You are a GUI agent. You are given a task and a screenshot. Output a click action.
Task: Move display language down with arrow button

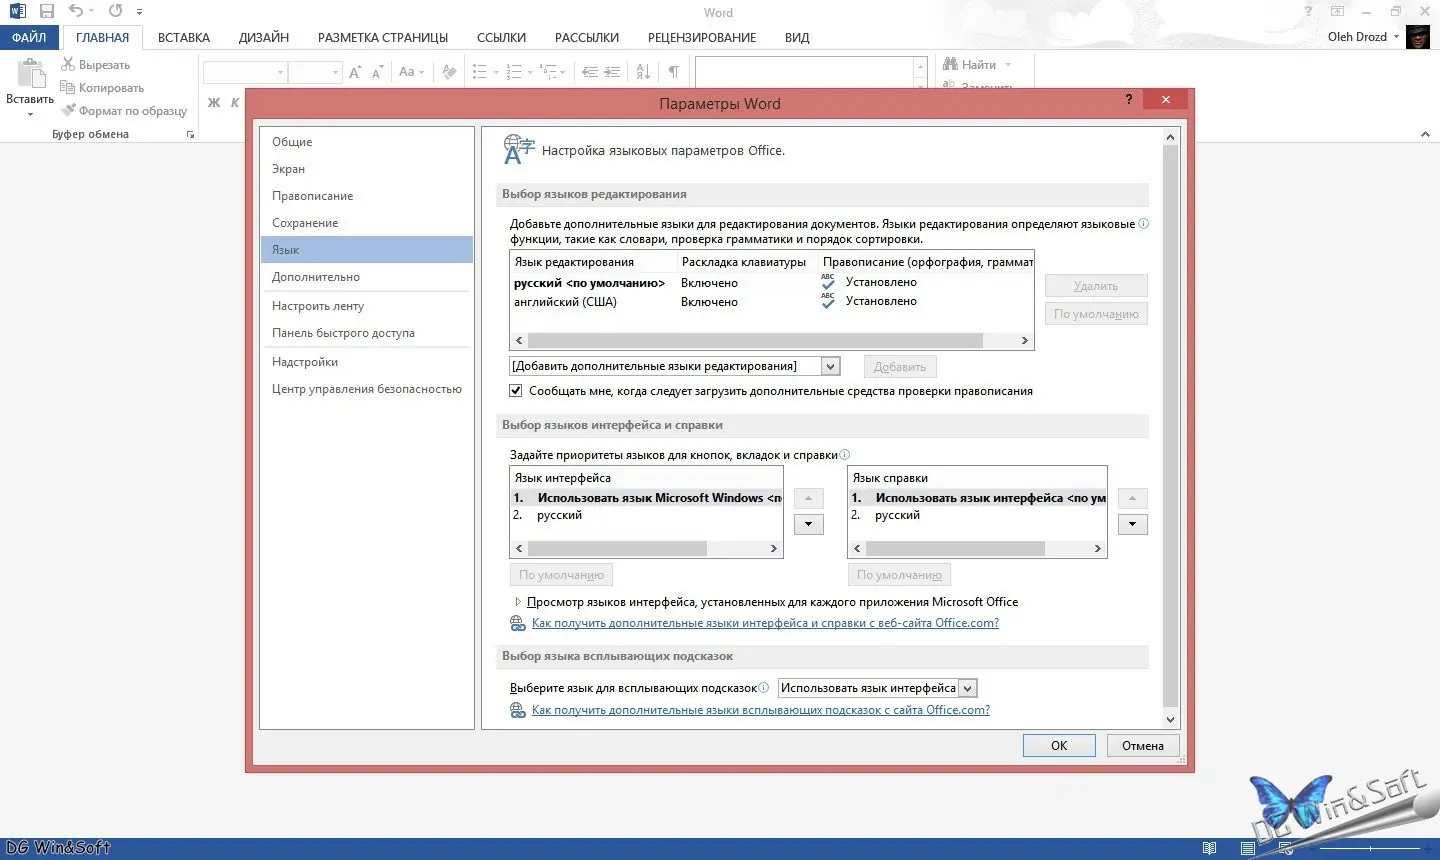coord(808,524)
